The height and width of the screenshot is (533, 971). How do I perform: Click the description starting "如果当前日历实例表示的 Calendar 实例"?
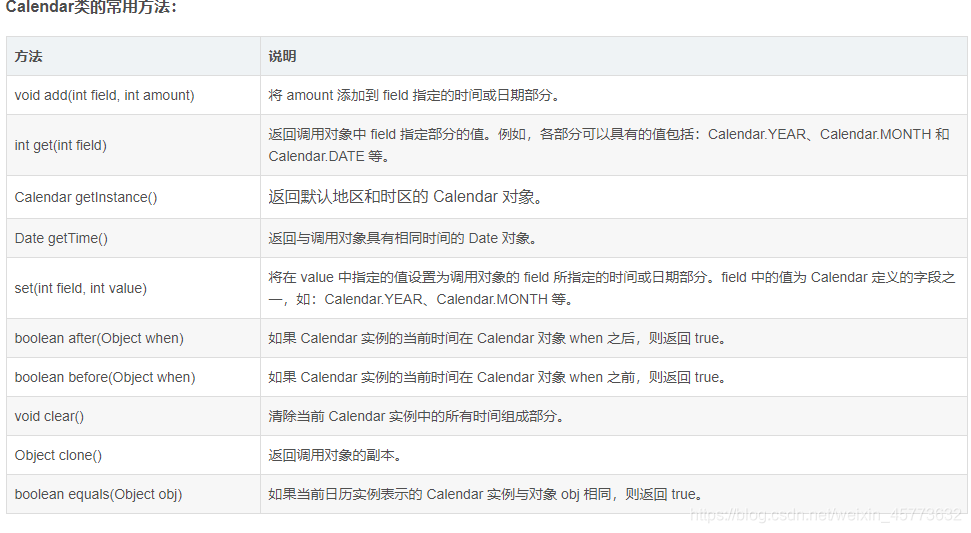point(486,495)
